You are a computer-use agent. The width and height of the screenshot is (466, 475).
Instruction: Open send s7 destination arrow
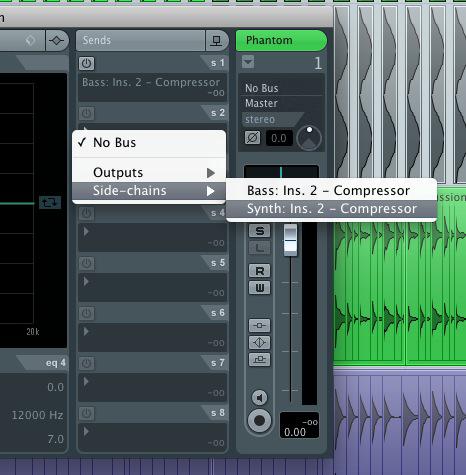tap(86, 381)
